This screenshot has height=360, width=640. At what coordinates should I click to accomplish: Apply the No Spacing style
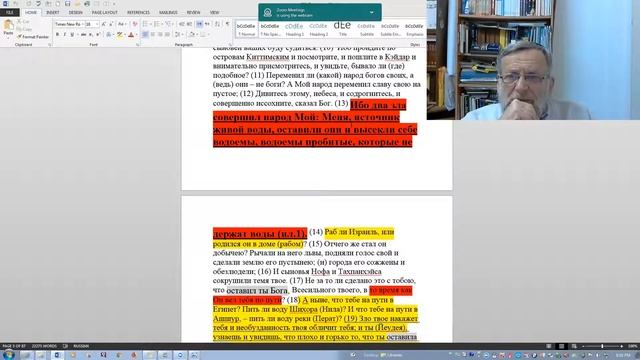tap(270, 29)
